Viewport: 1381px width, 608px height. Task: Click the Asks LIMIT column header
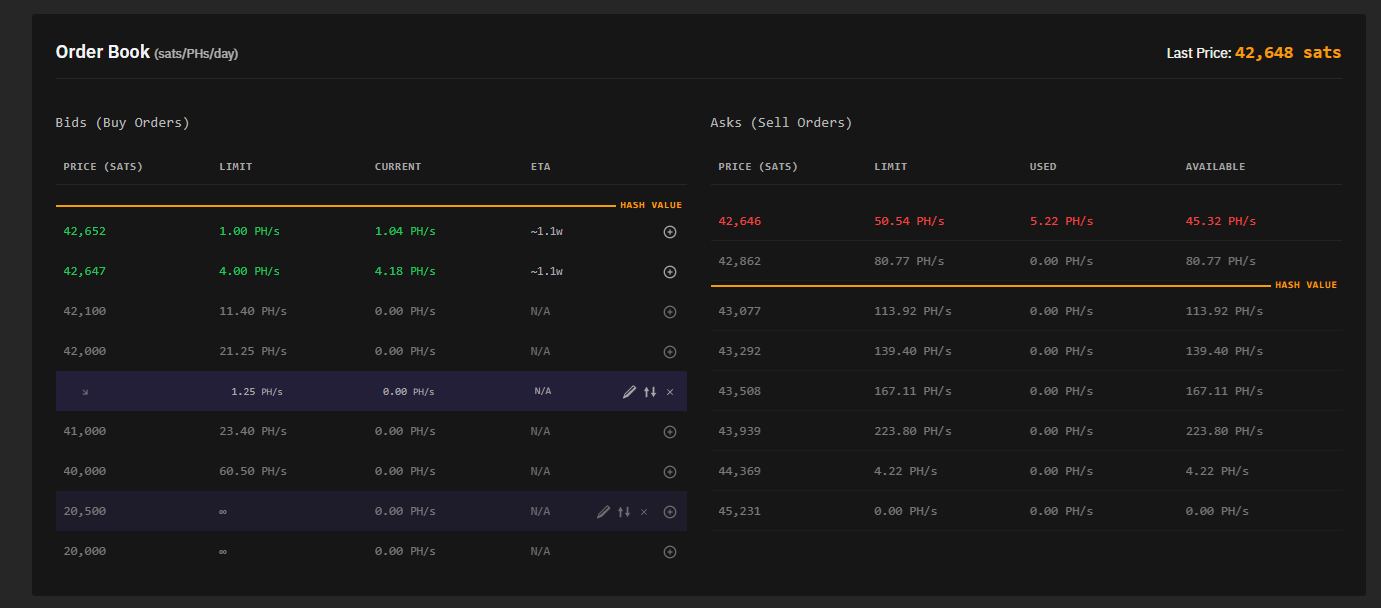click(x=890, y=167)
